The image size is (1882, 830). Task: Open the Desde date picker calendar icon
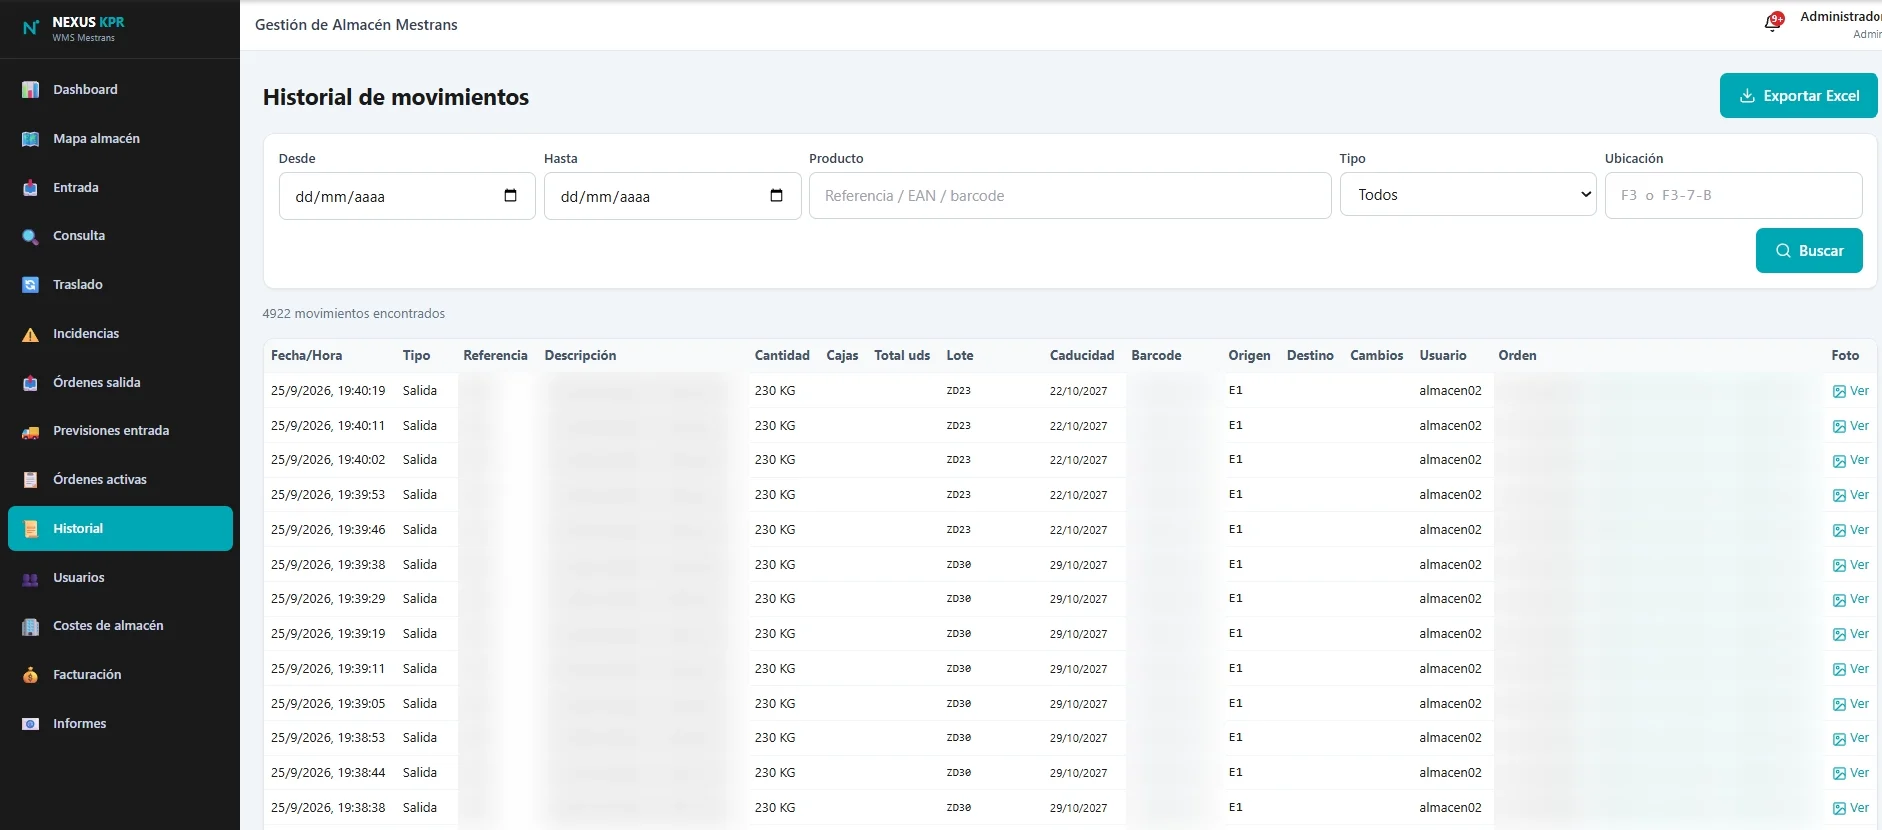click(511, 196)
